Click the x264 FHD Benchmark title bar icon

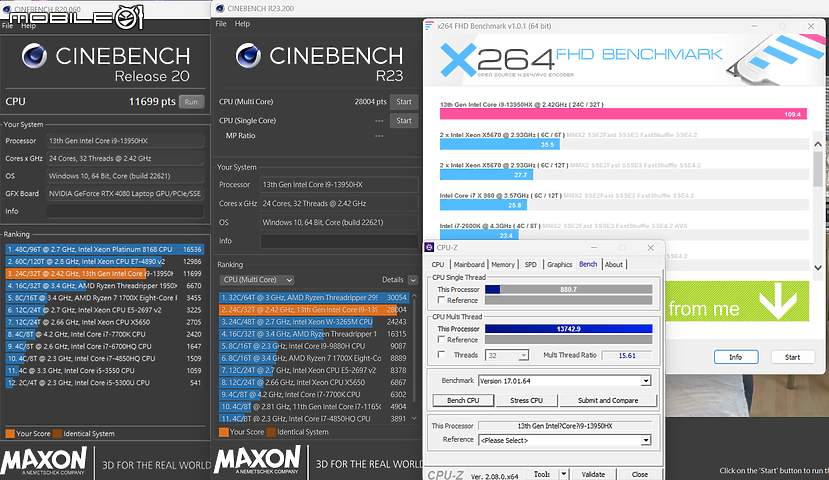click(x=430, y=26)
